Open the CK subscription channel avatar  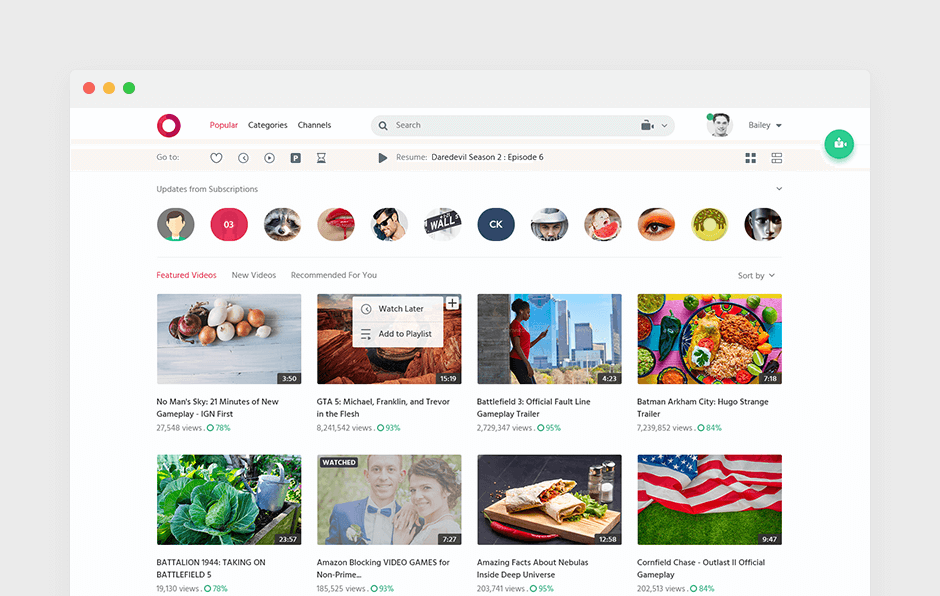point(495,225)
